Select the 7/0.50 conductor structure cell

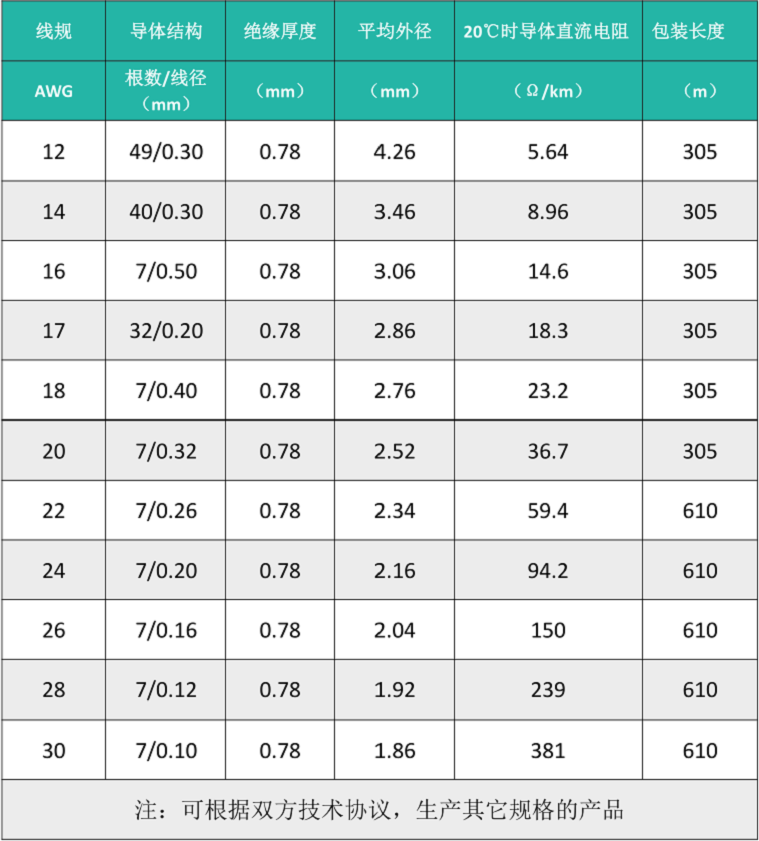coord(166,271)
